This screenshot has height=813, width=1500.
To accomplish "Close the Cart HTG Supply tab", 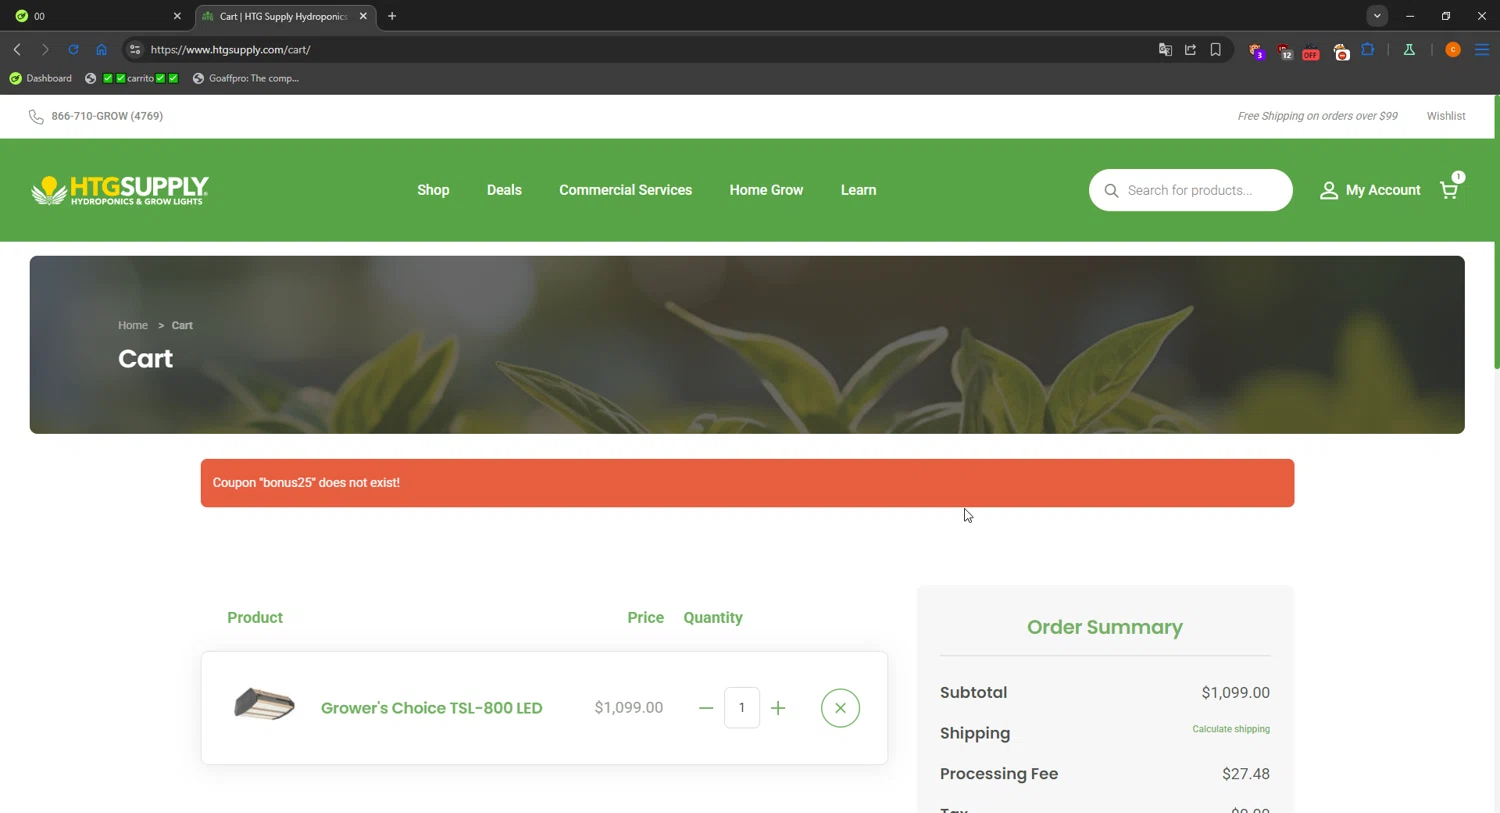I will (363, 16).
